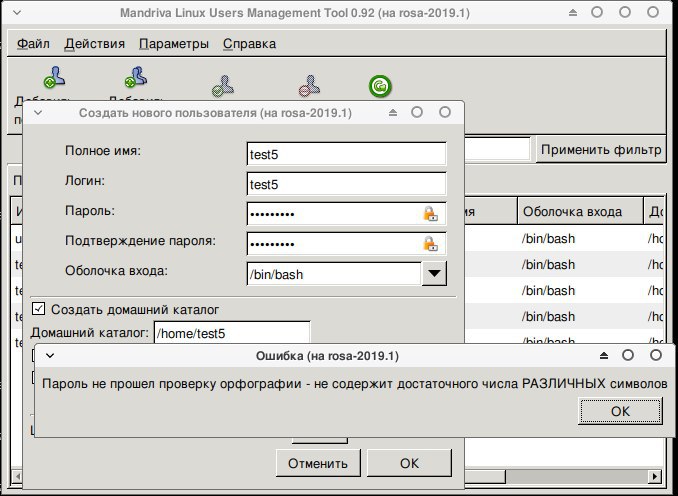Click the edit user toolbar icon
Screen dimensions: 678x496
[223, 86]
